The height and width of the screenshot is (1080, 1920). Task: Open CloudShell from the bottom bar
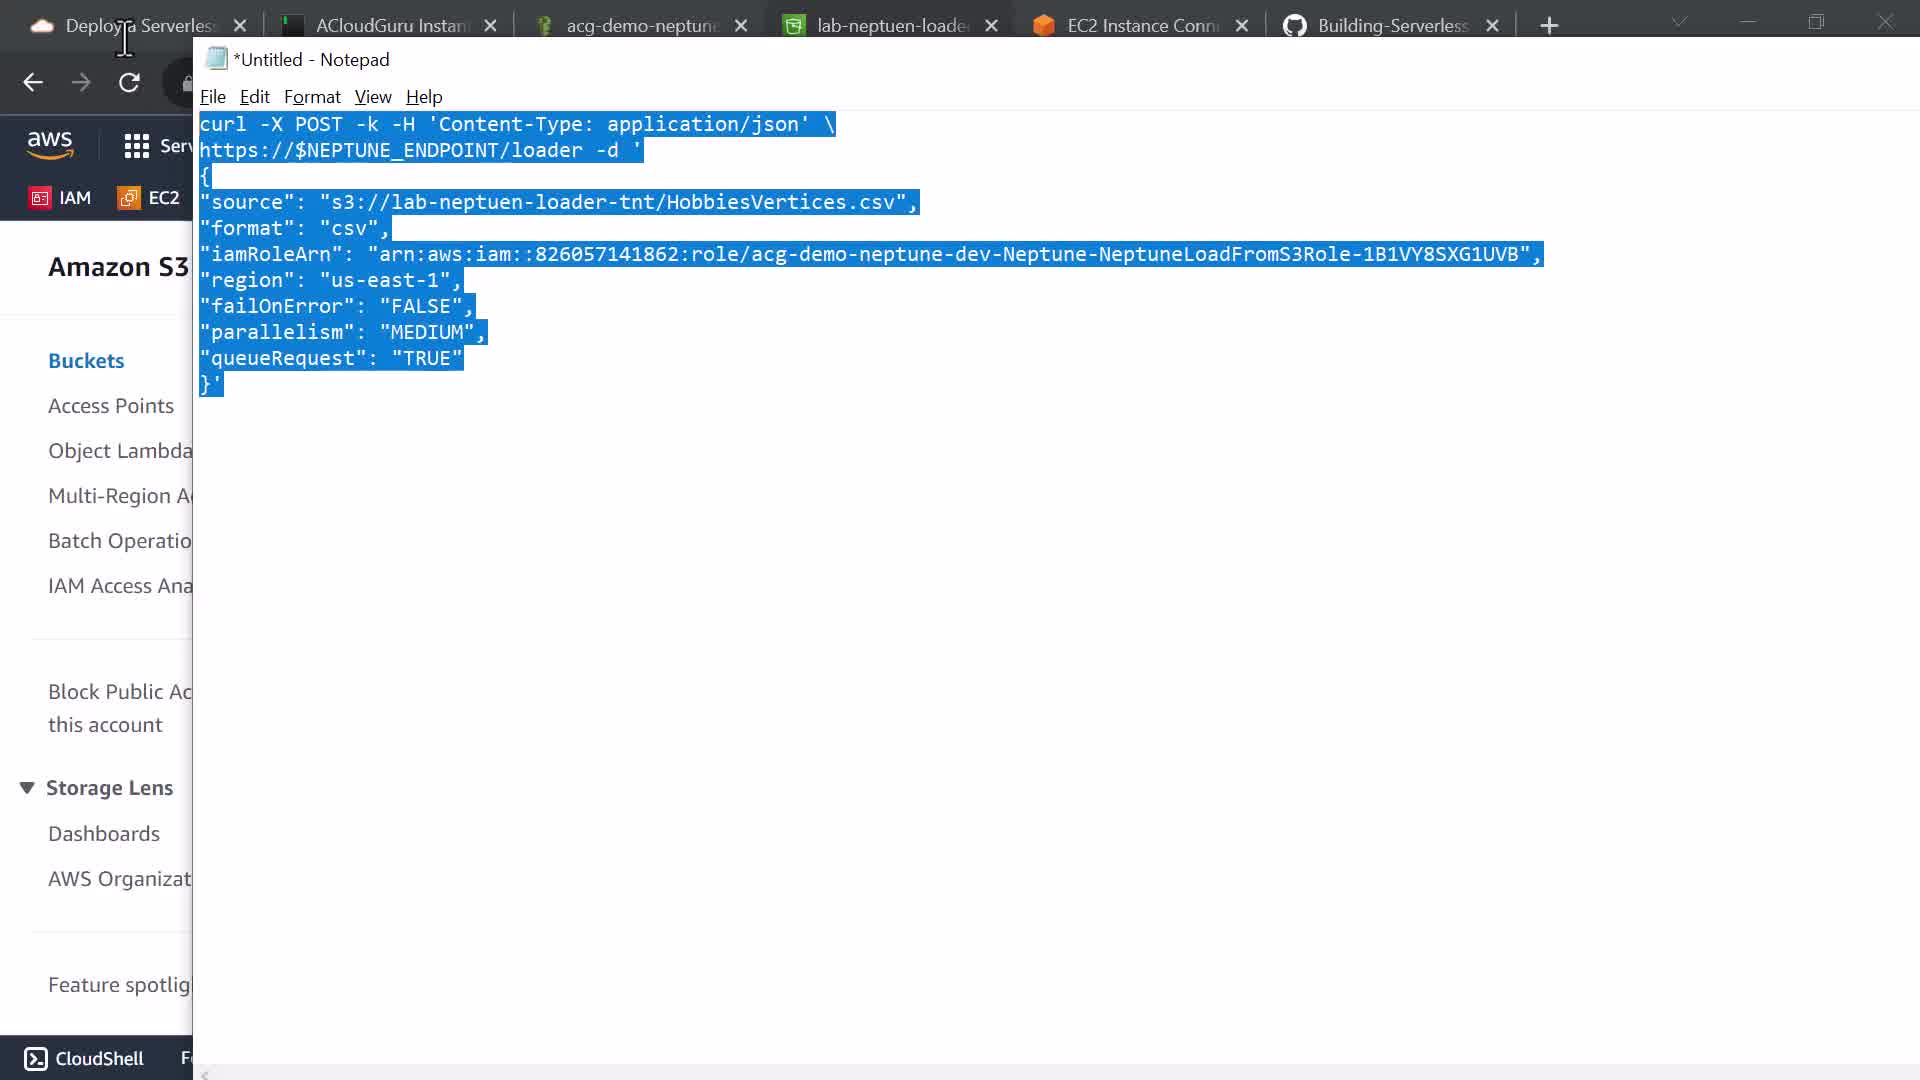coord(84,1058)
